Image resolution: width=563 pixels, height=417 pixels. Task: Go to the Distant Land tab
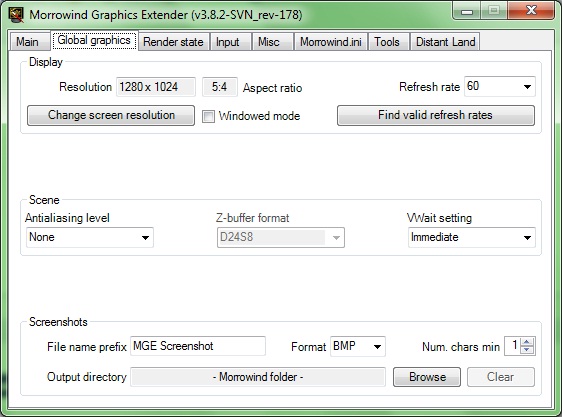445,42
